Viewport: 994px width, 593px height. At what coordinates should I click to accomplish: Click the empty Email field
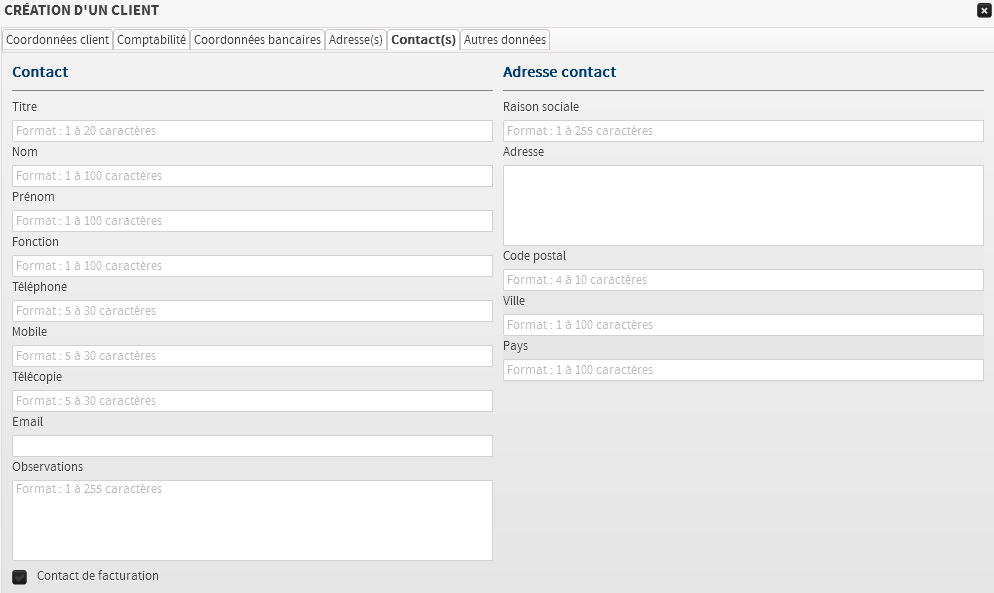(252, 446)
